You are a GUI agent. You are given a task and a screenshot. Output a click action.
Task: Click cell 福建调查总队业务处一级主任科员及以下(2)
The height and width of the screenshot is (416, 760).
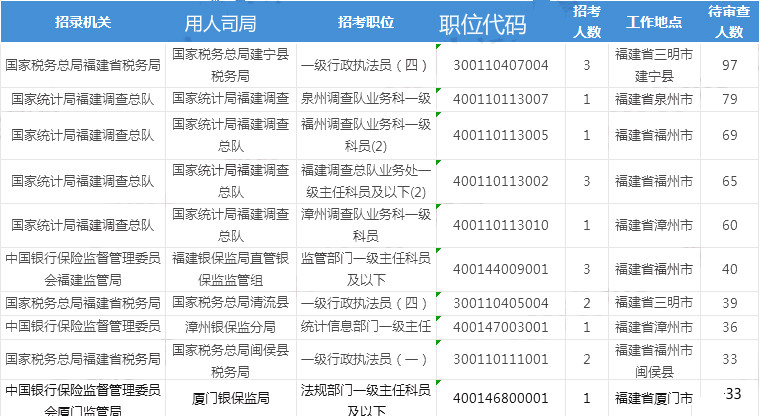click(366, 181)
